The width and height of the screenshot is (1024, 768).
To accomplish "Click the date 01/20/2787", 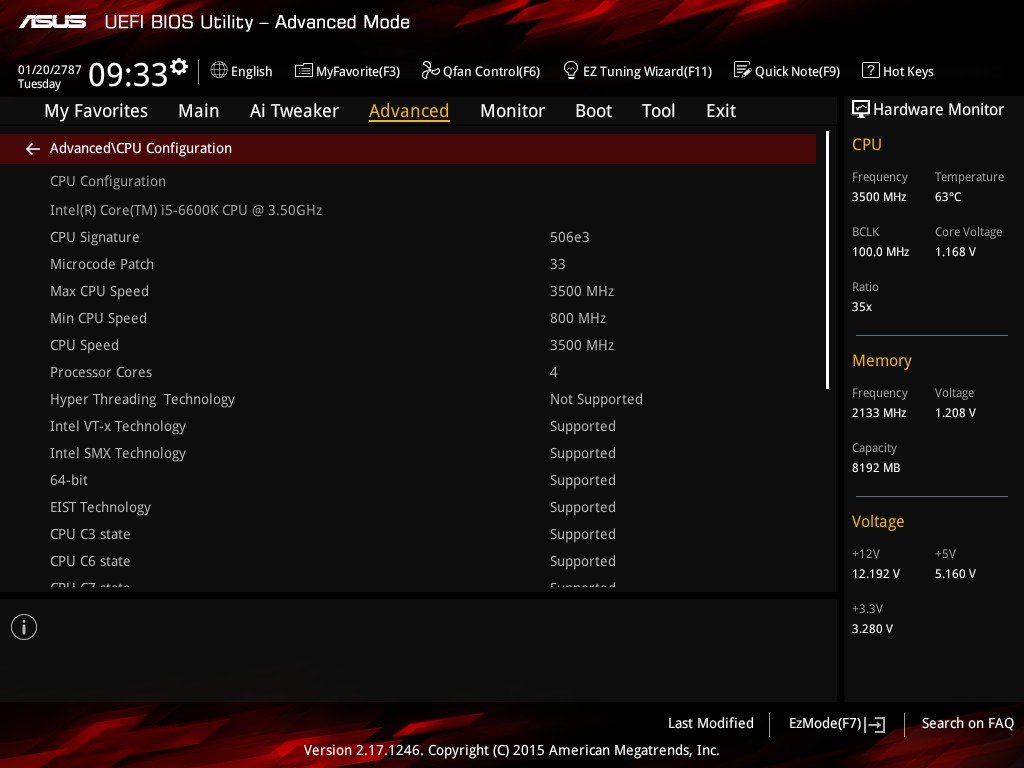I will pos(50,70).
